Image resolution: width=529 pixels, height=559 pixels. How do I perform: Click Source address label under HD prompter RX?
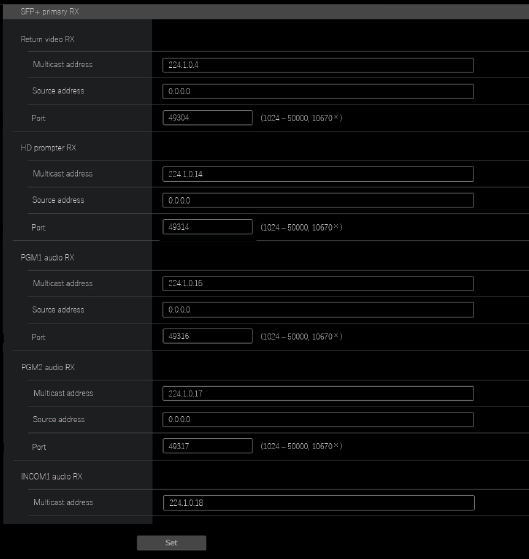[58, 200]
